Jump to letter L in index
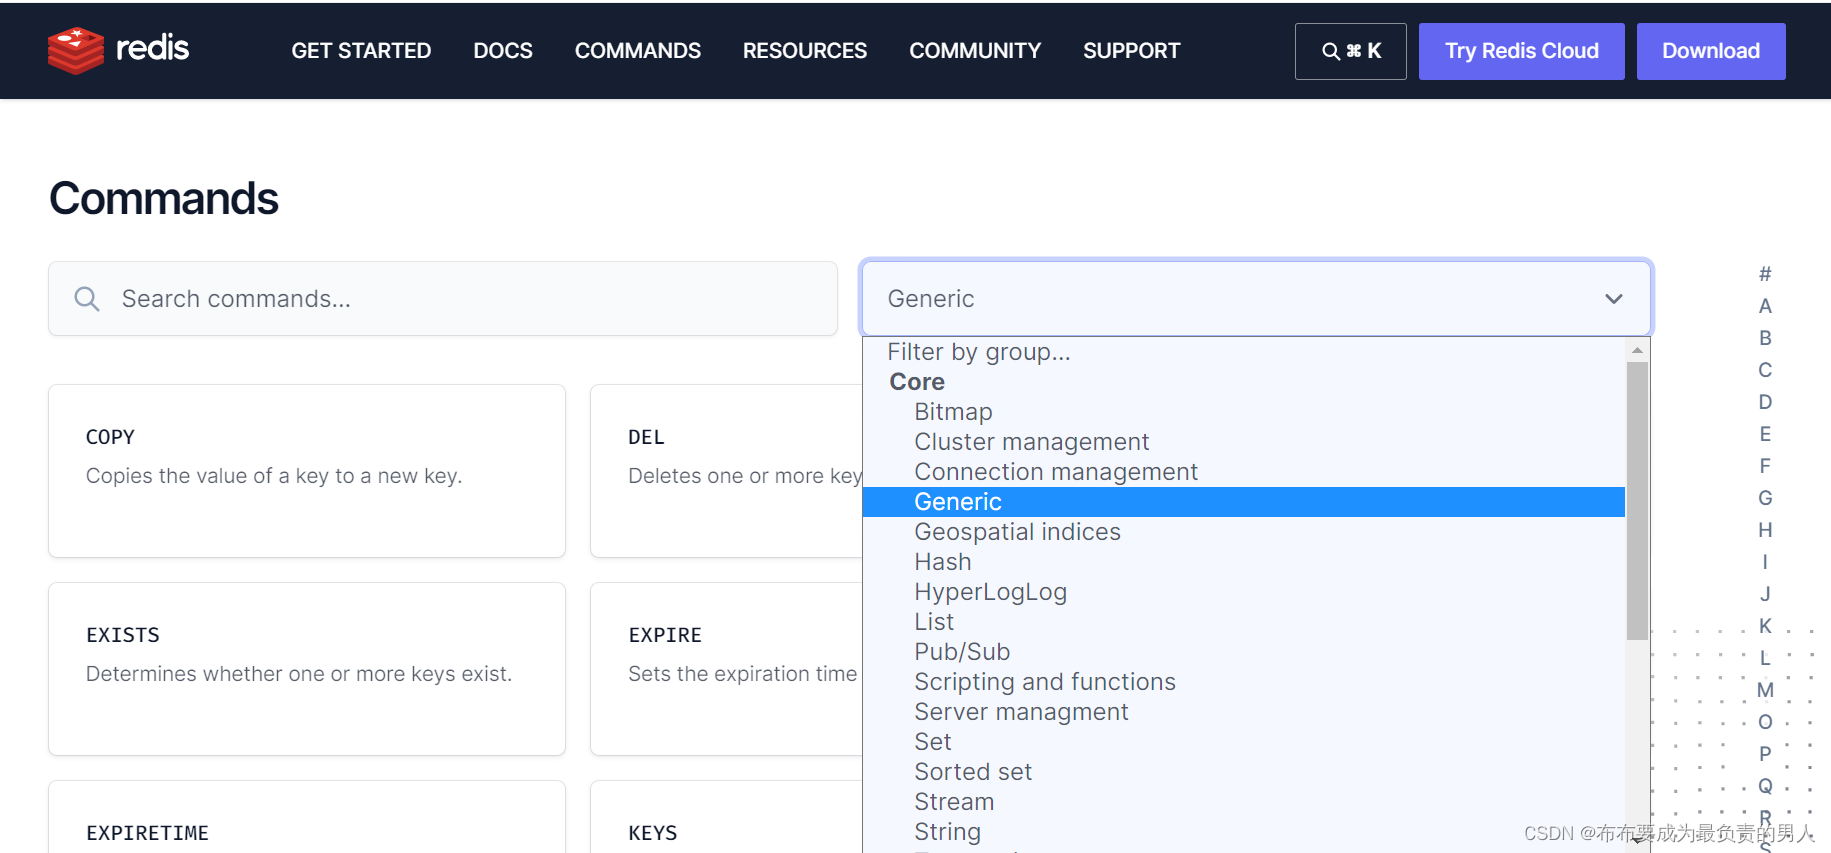This screenshot has height=853, width=1831. pos(1765,658)
